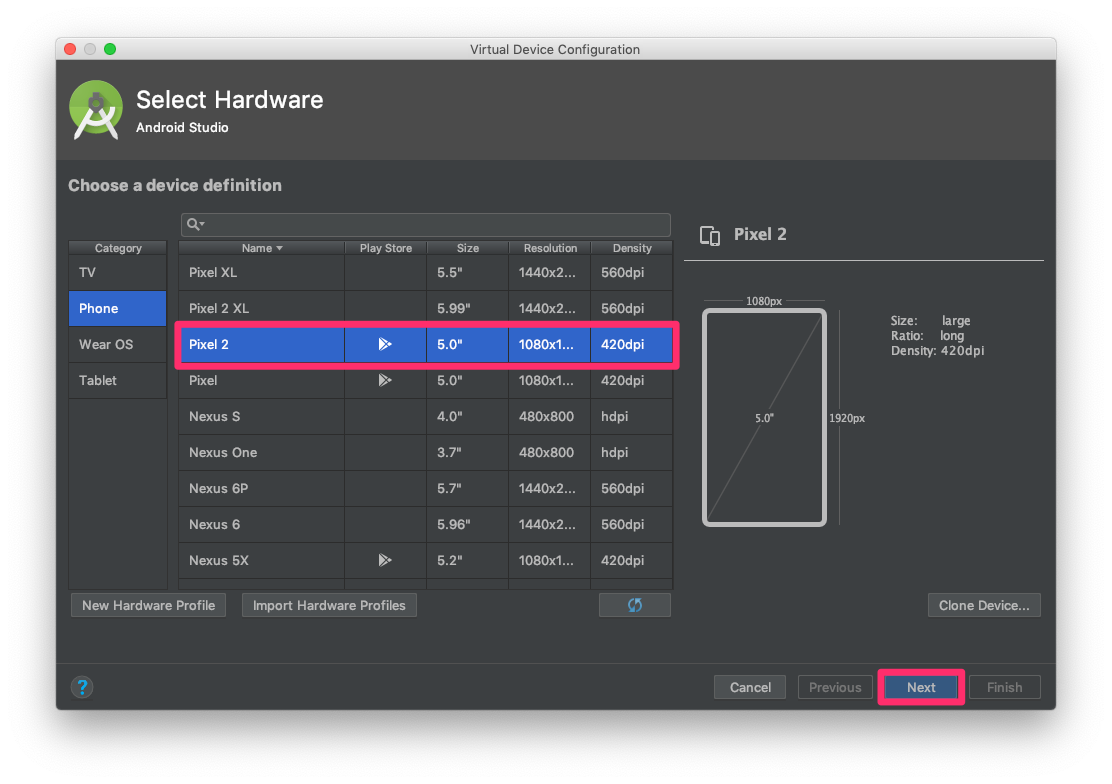Click the Category column header

tap(118, 248)
